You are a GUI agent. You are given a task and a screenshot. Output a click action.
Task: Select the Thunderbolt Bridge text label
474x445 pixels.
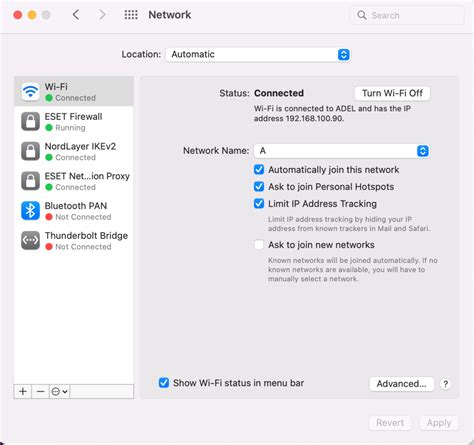click(86, 236)
